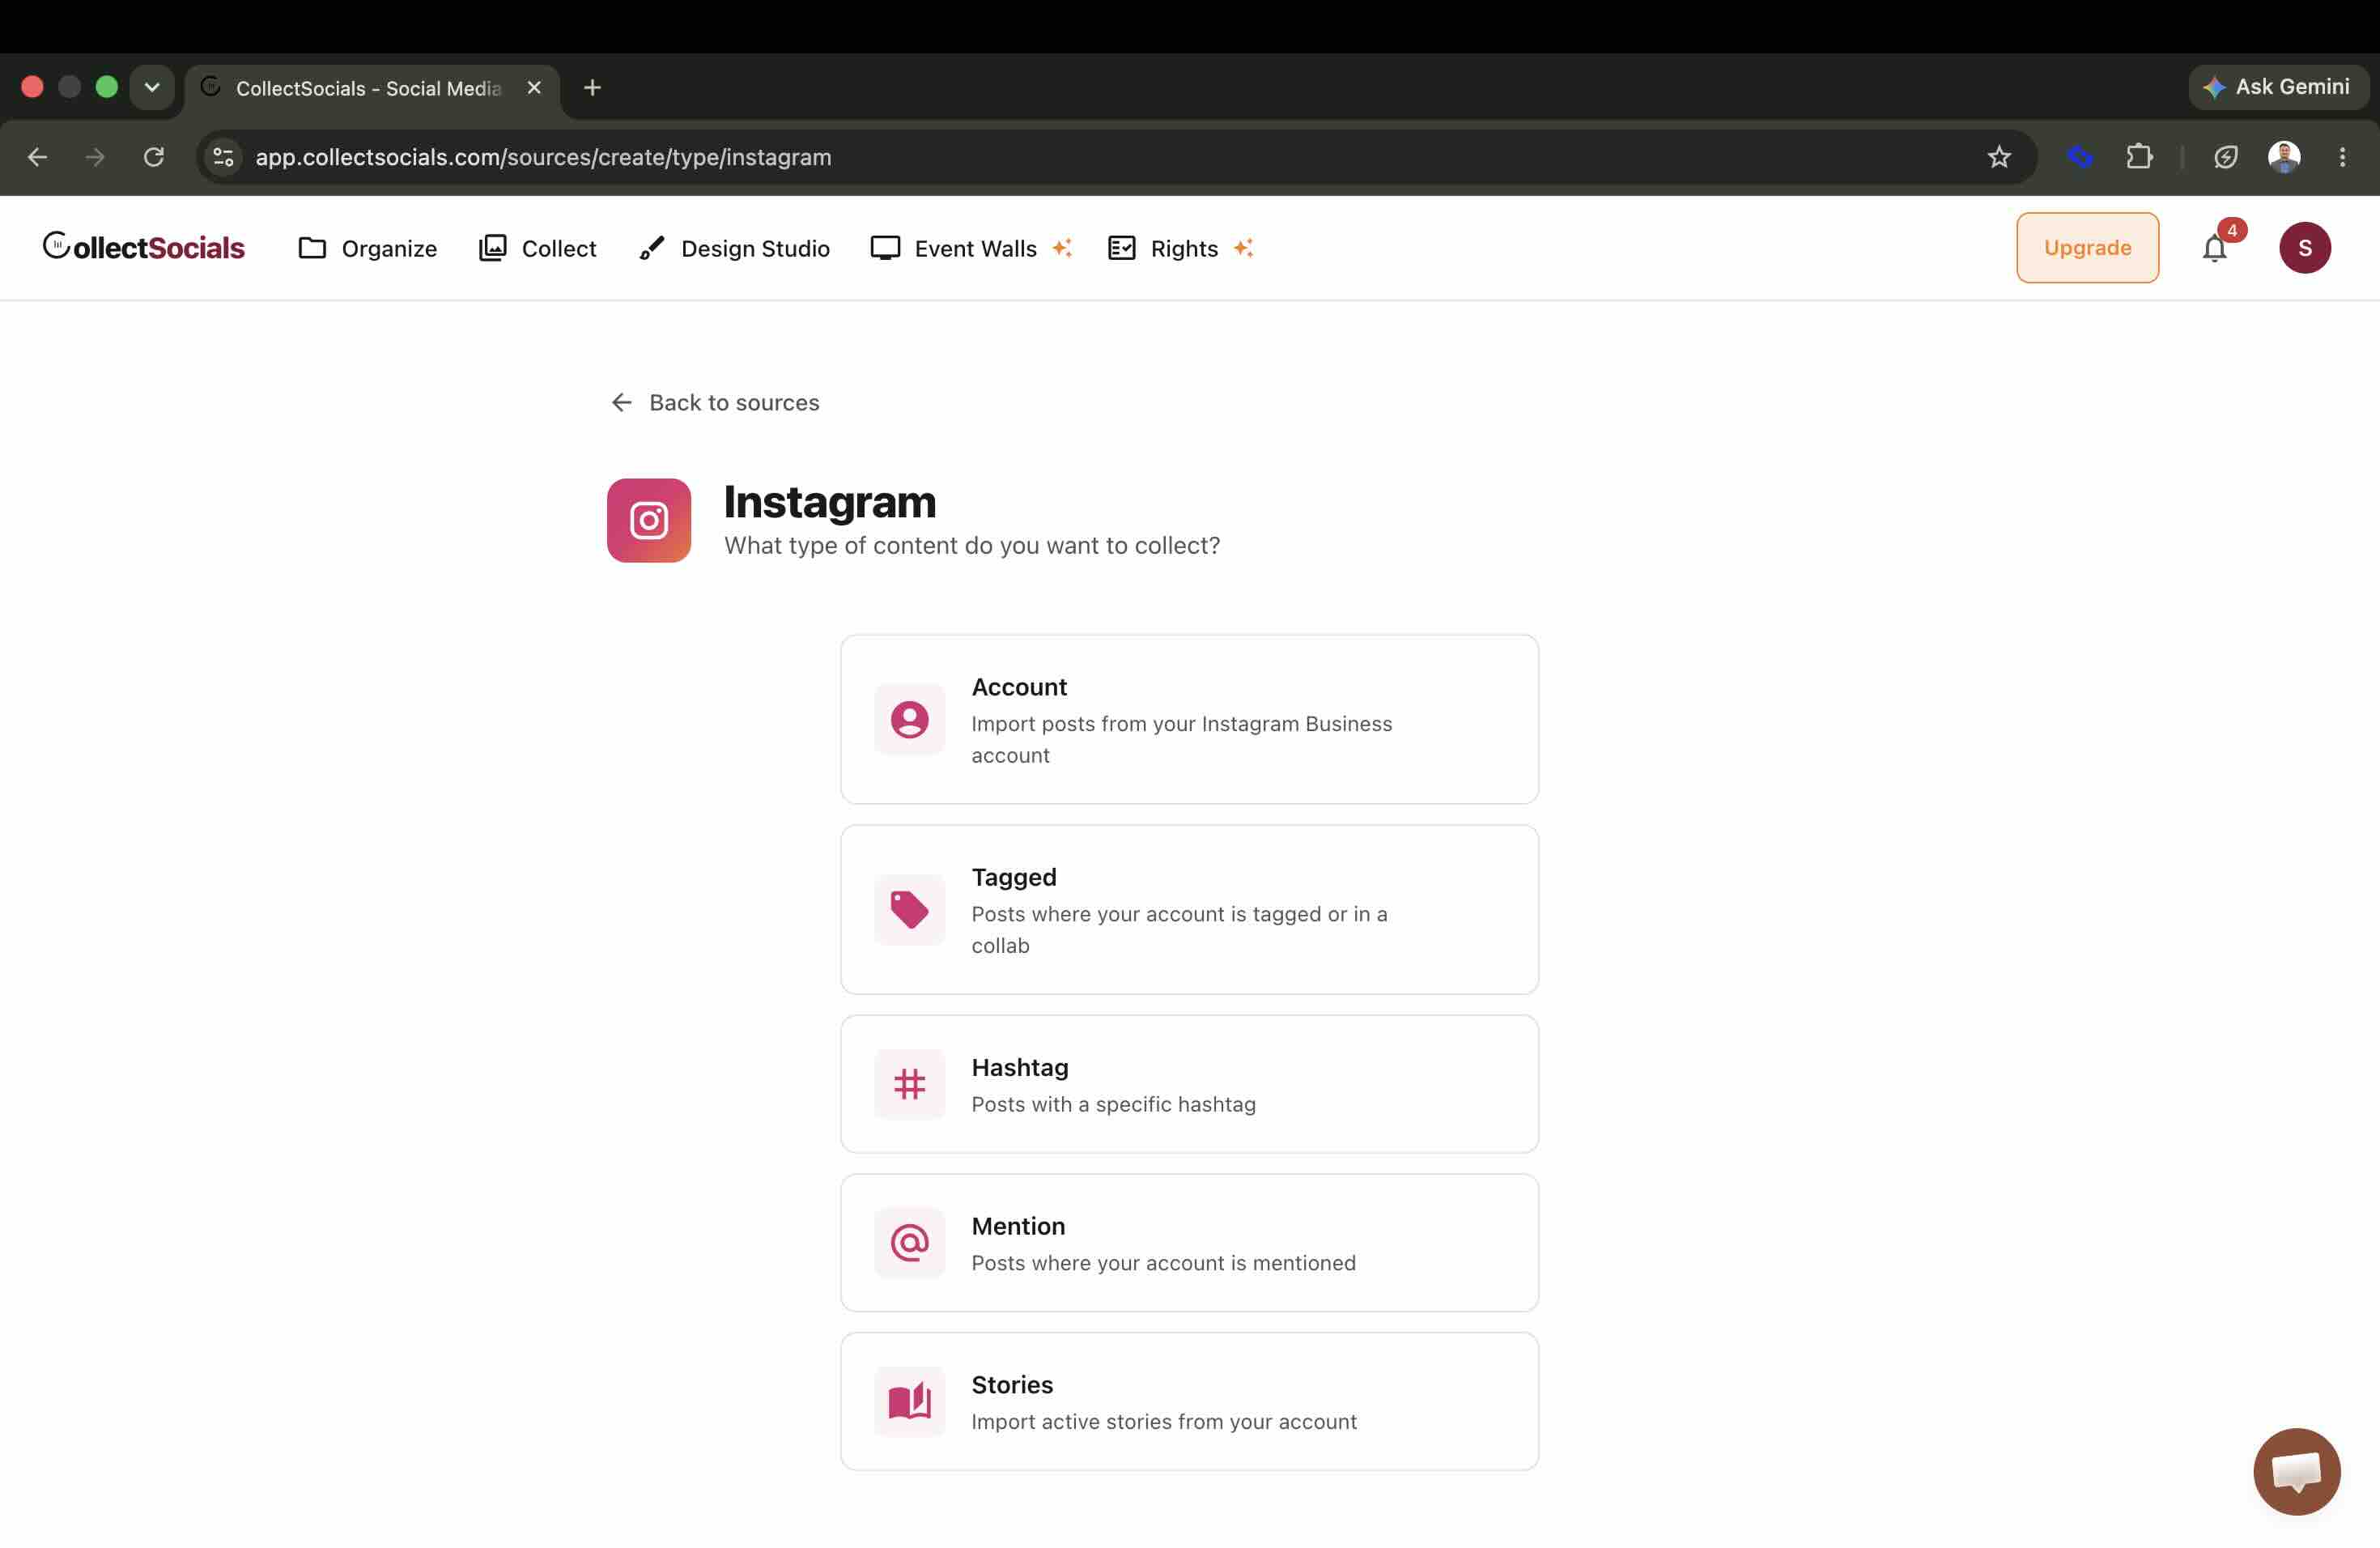
Task: Open the user avatar S menu
Action: point(2304,248)
